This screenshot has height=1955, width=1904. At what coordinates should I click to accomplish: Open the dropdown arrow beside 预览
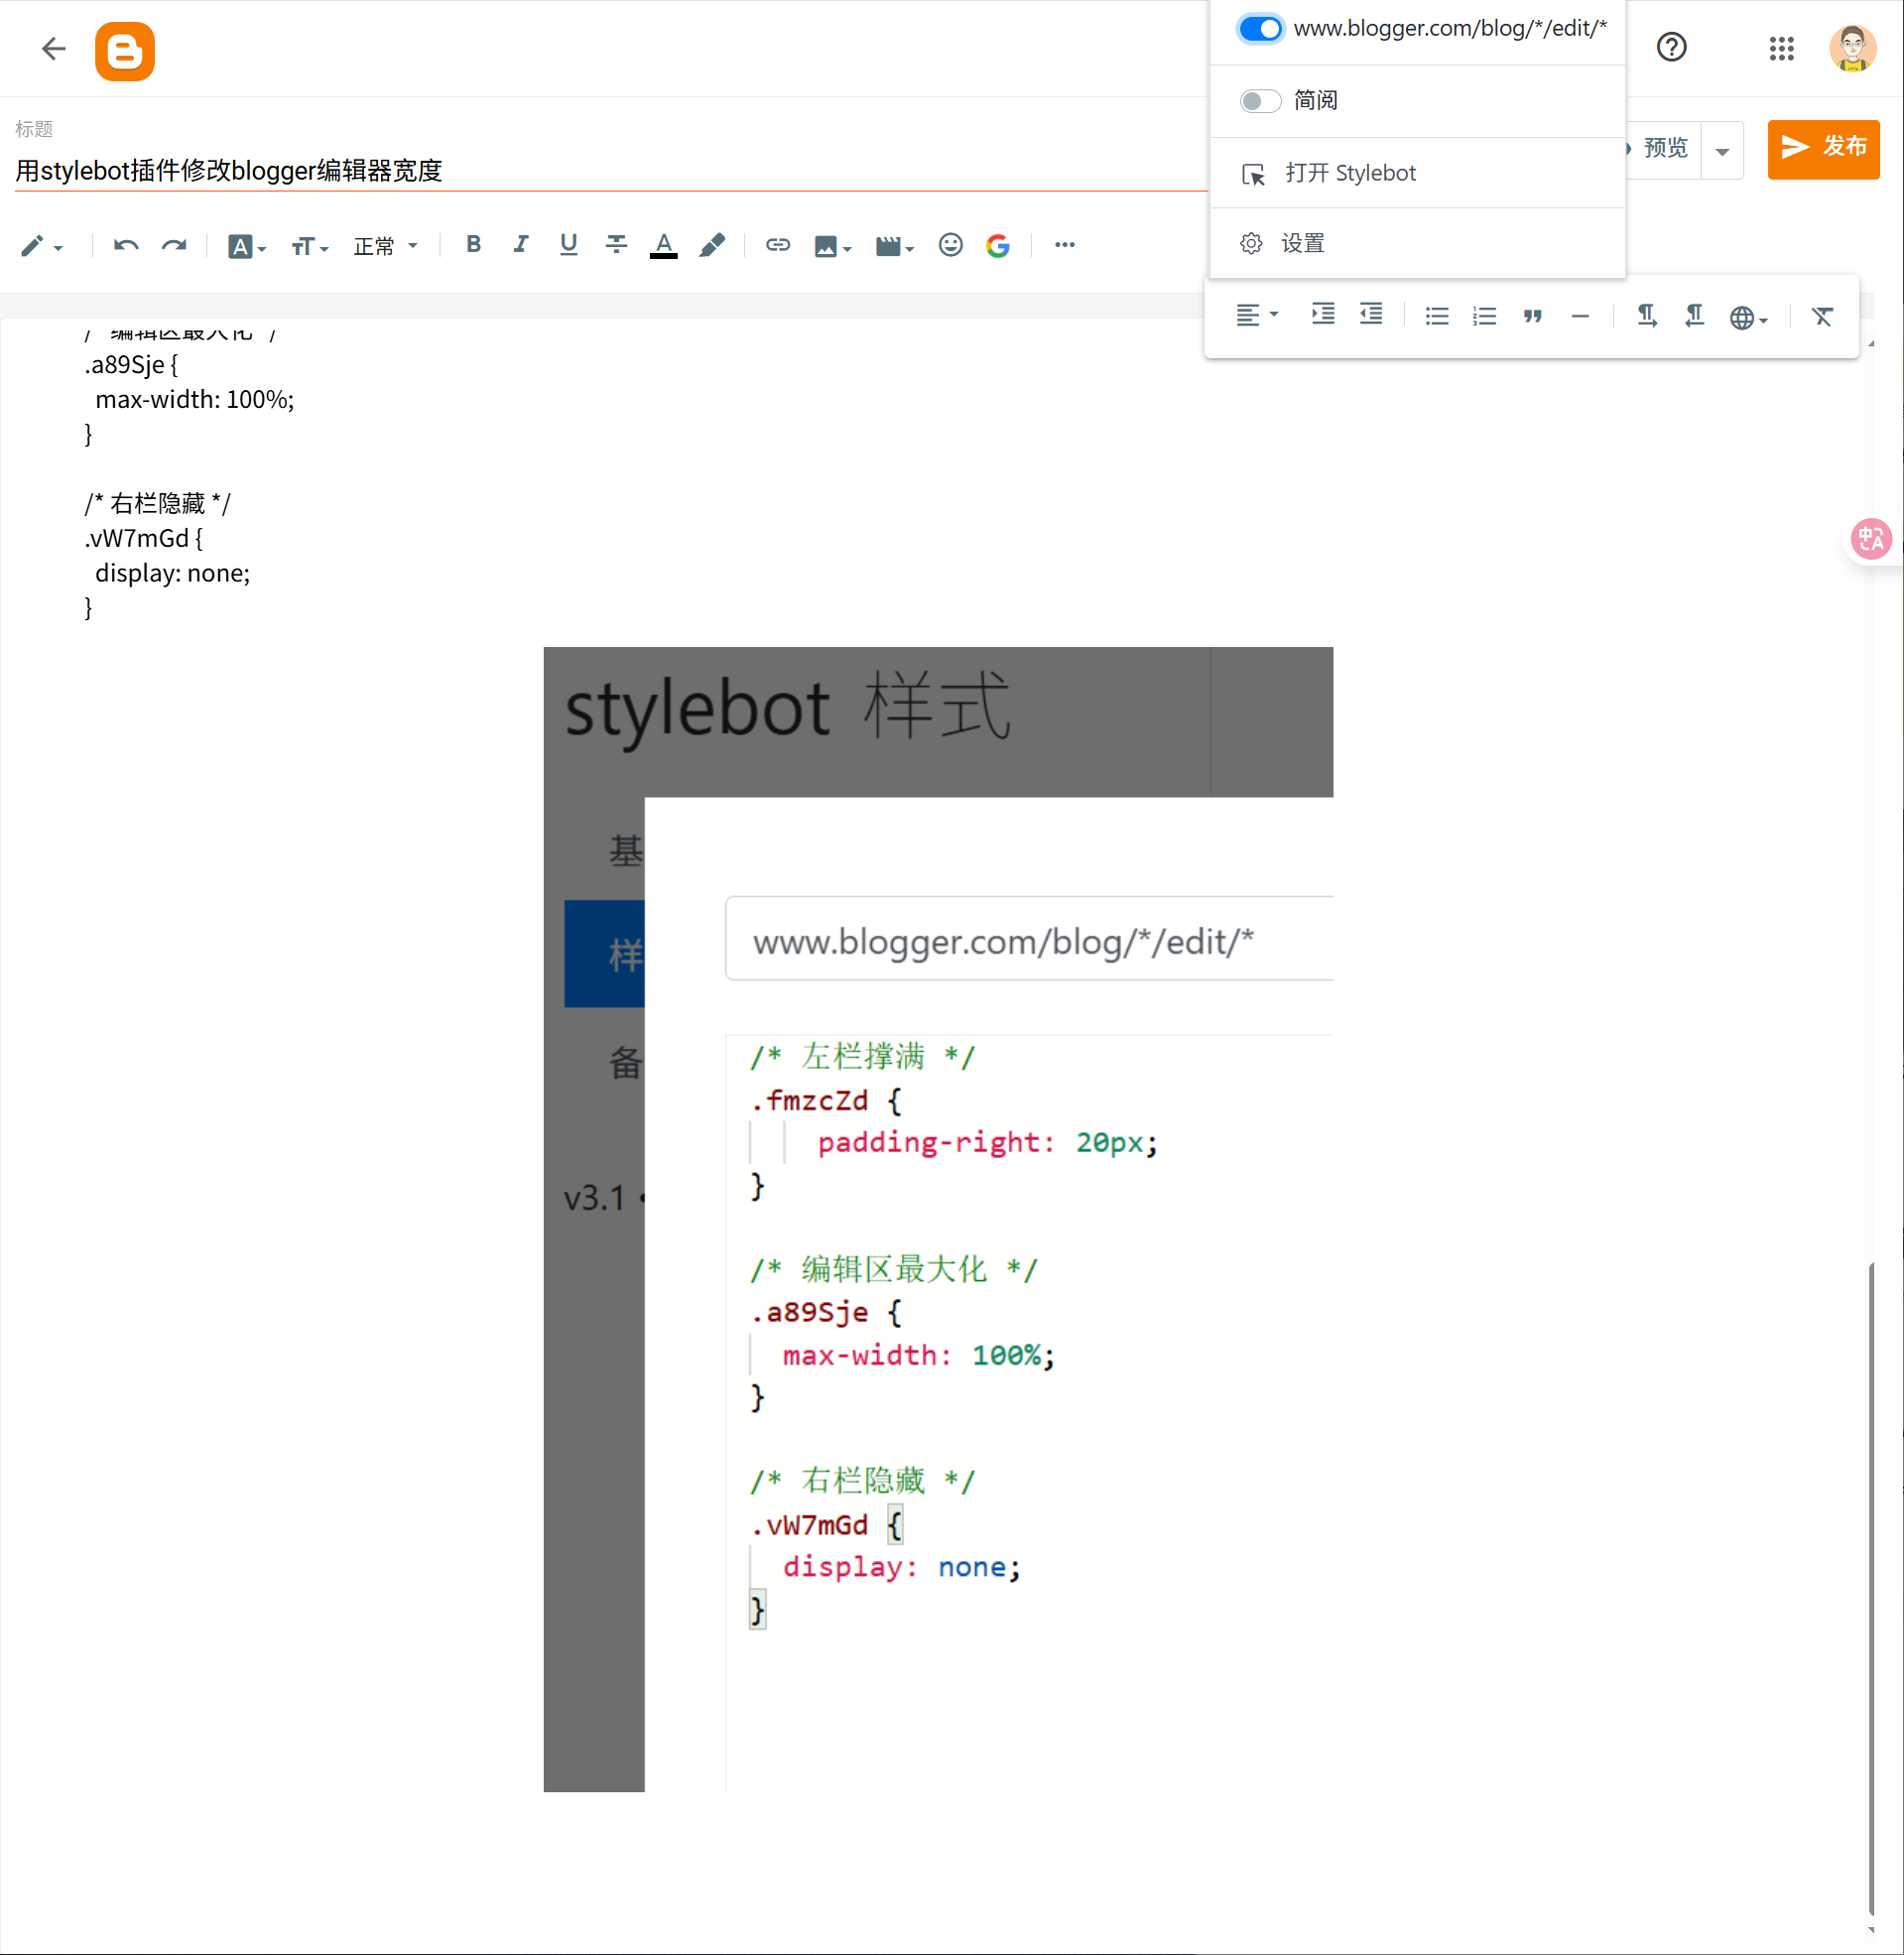click(1722, 151)
